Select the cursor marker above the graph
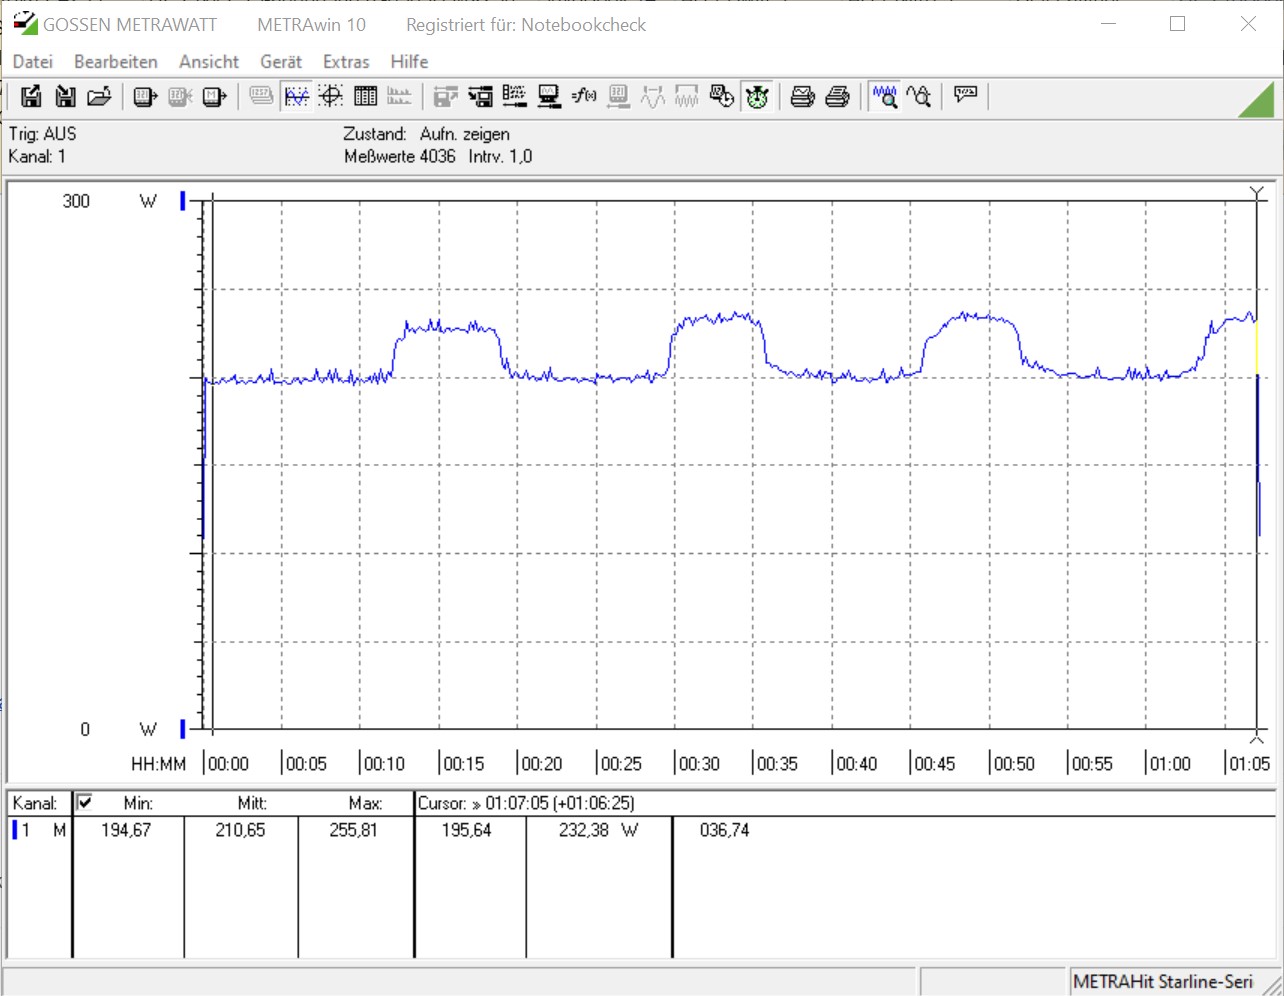This screenshot has width=1284, height=996. tap(1257, 192)
